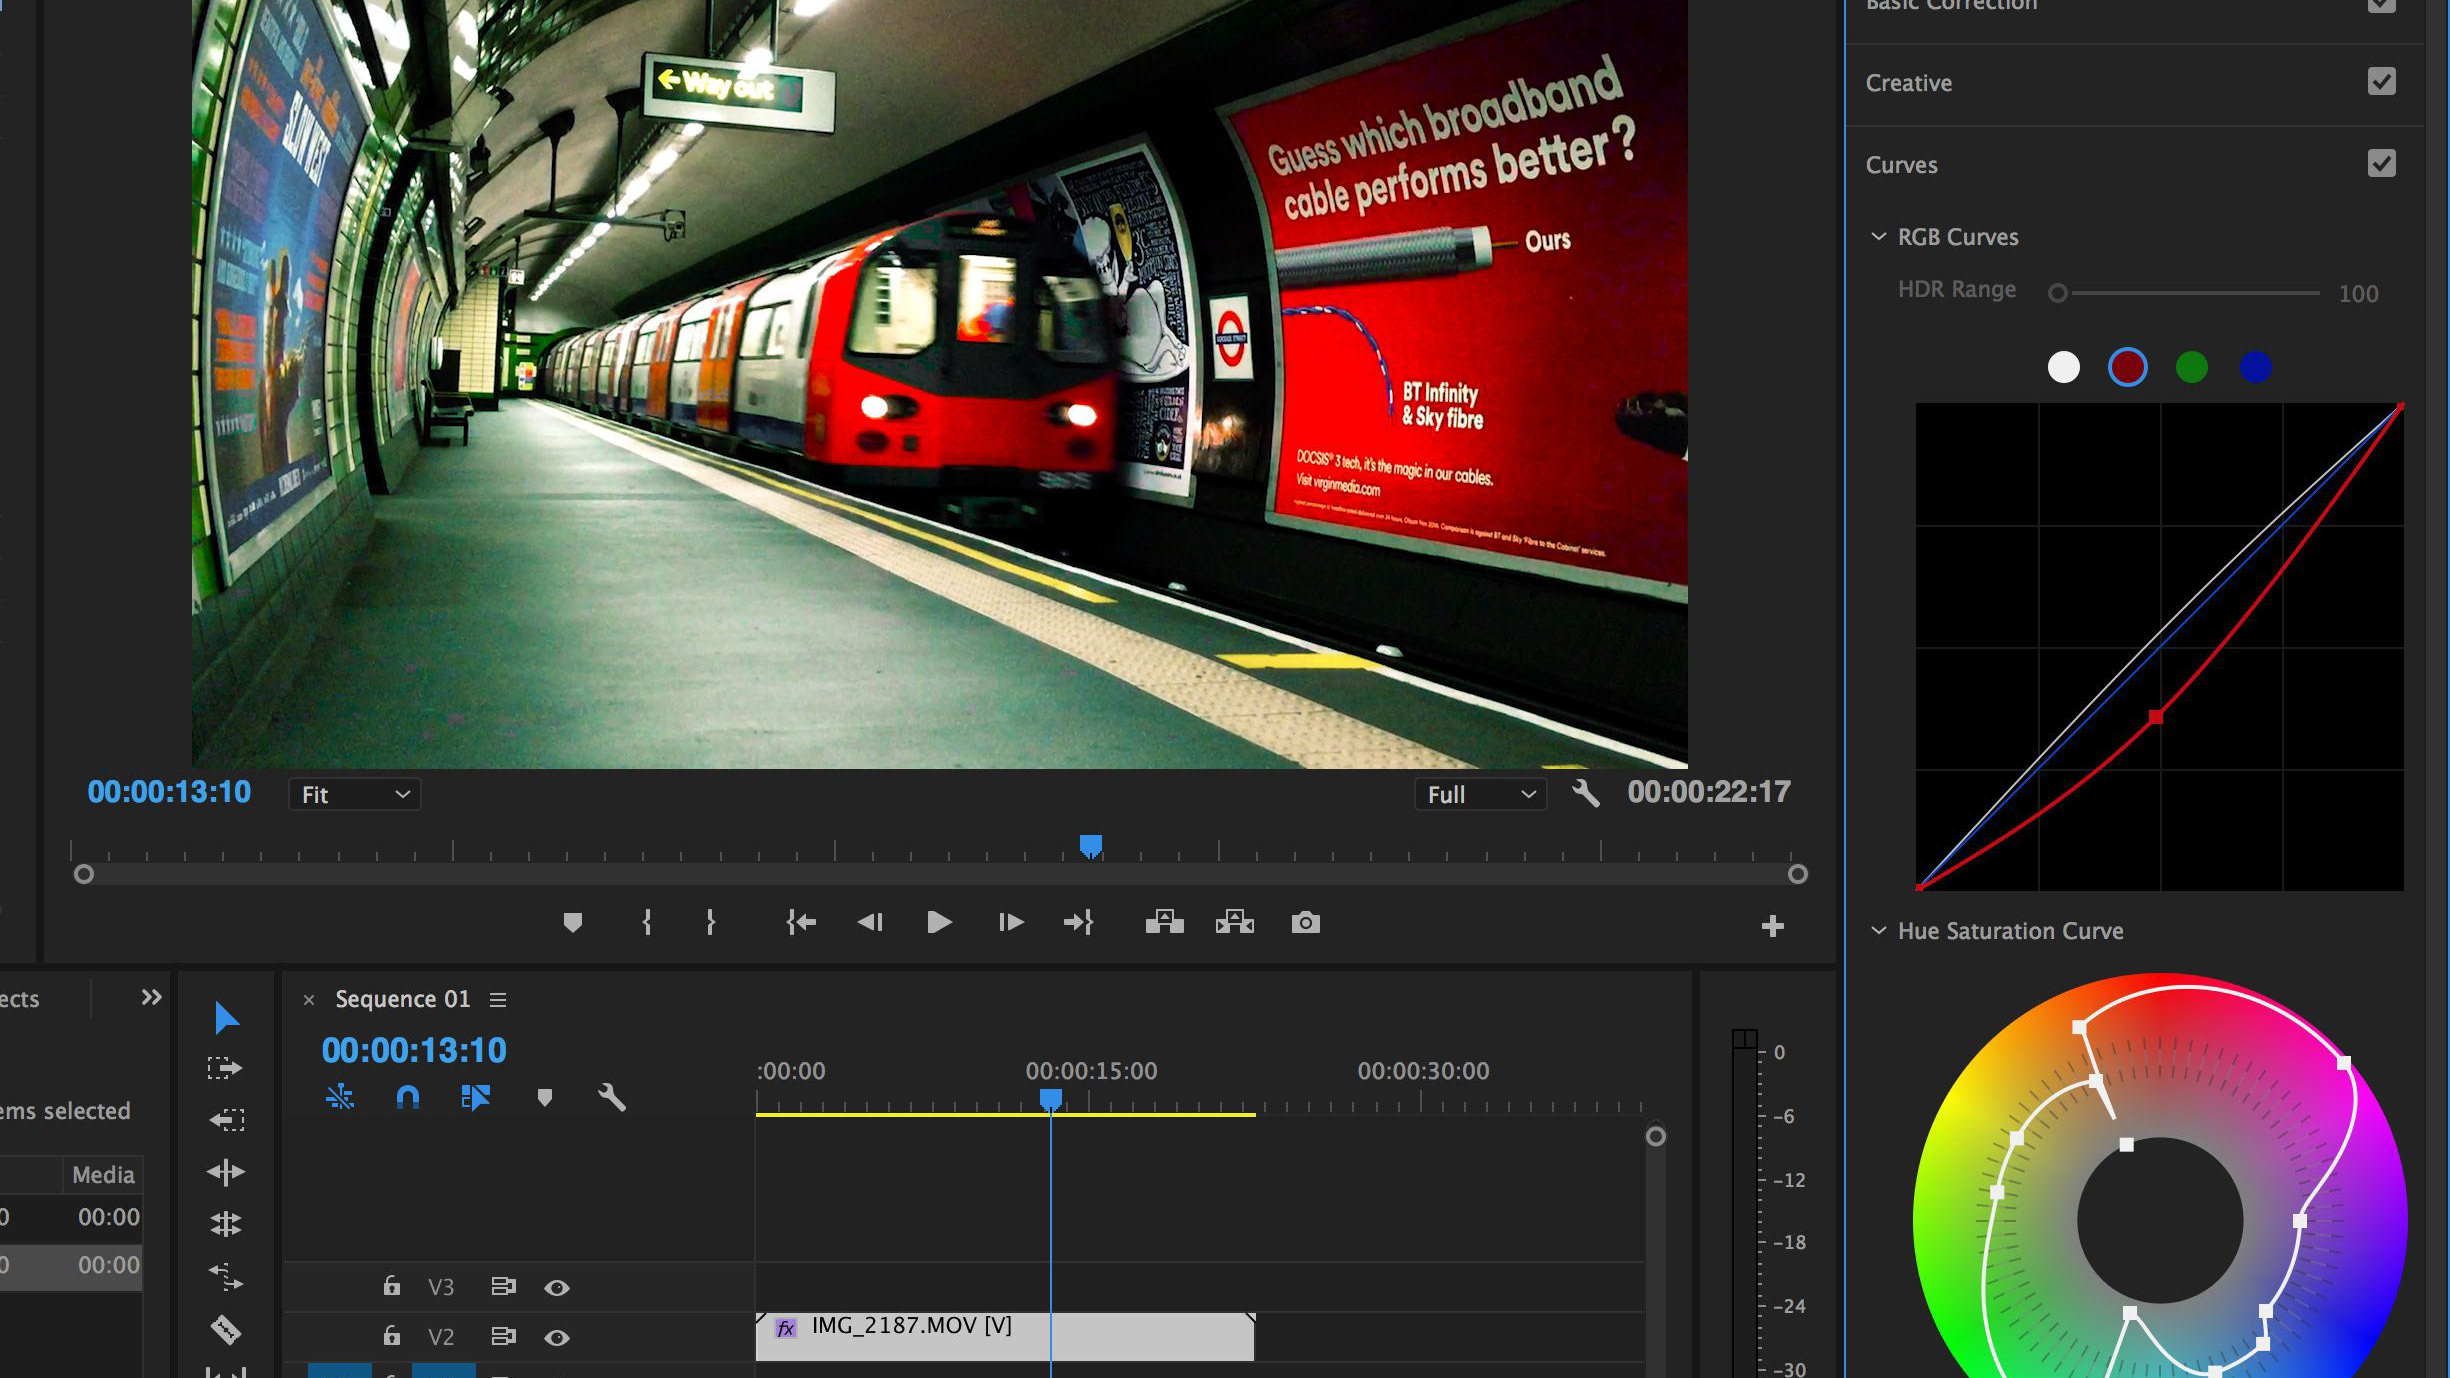Select the Selection tool arrow
2450x1378 pixels.
click(226, 1018)
